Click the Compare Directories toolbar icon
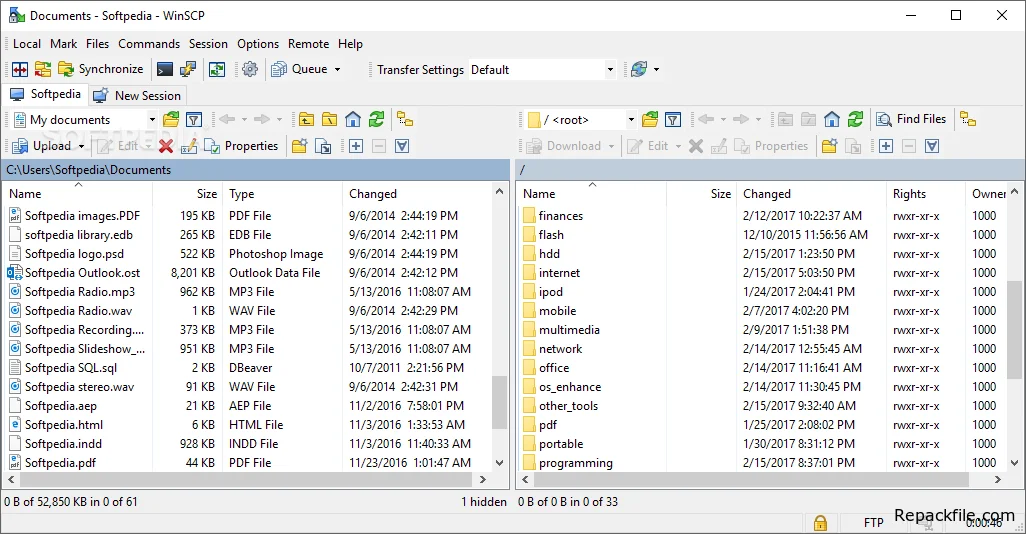The image size is (1026, 534). [43, 69]
